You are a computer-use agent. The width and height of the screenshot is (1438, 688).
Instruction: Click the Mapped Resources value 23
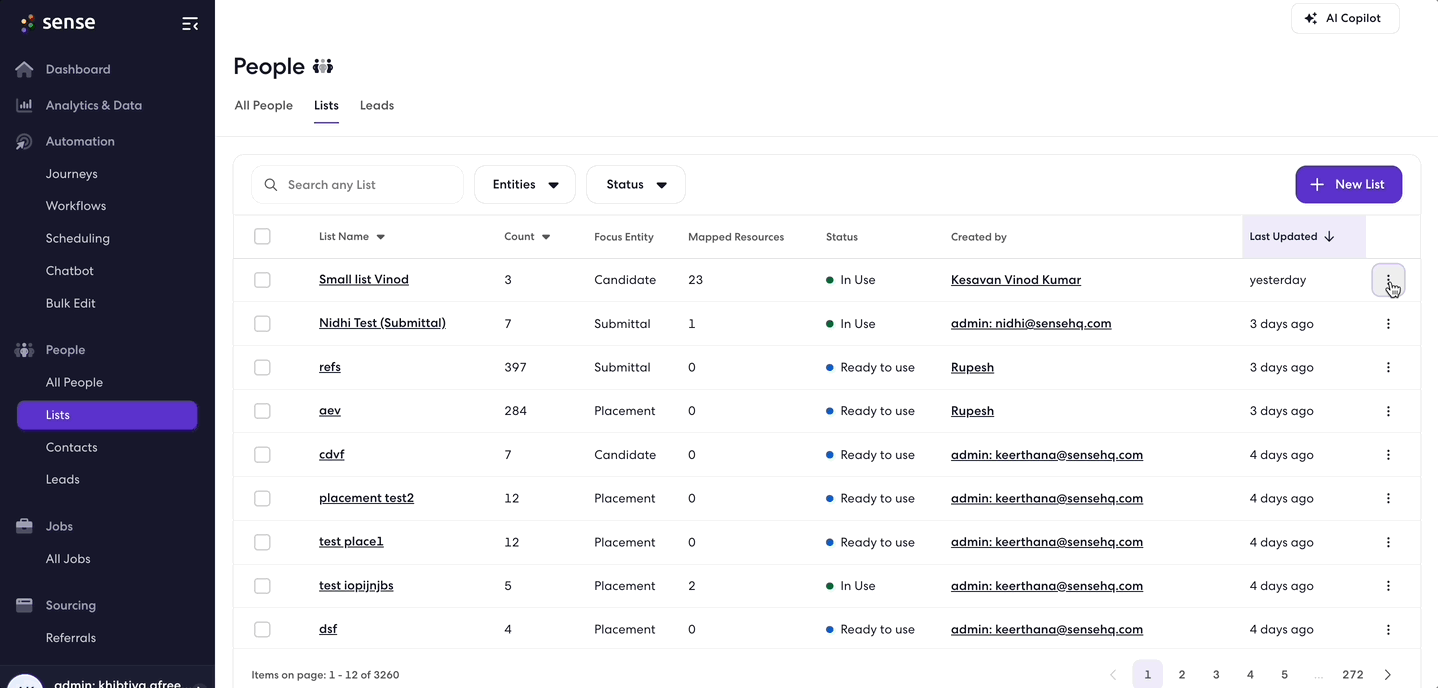click(x=696, y=280)
